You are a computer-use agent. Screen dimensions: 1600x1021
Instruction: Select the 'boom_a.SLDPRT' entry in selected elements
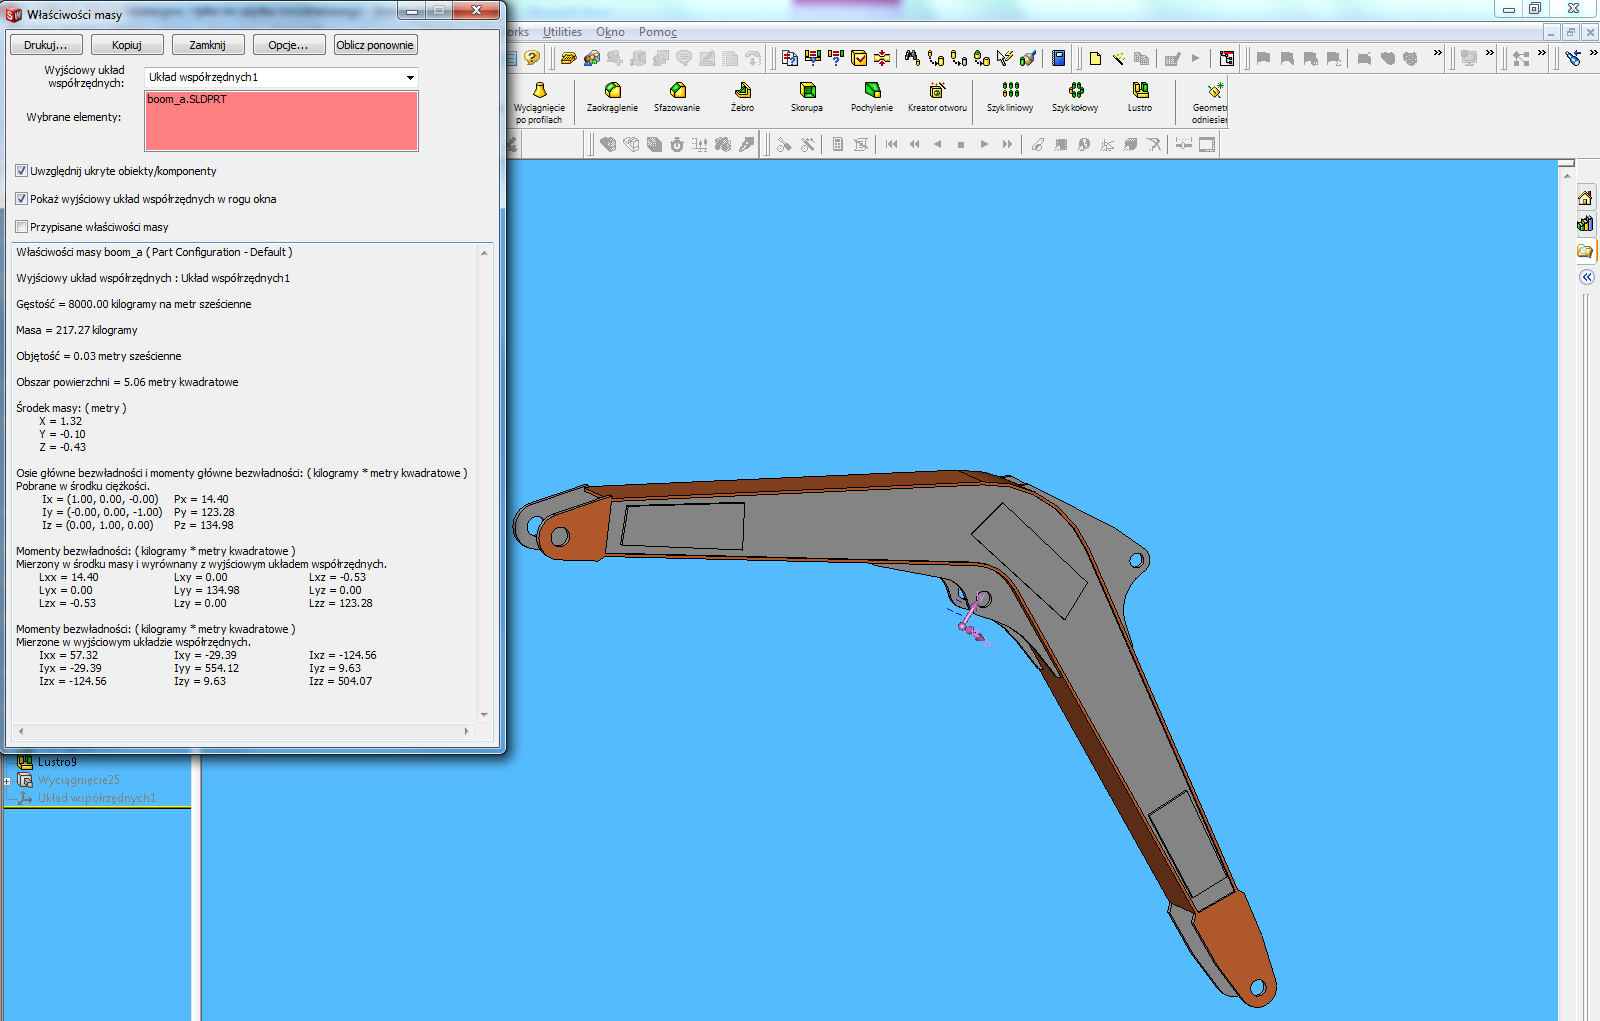coord(187,99)
